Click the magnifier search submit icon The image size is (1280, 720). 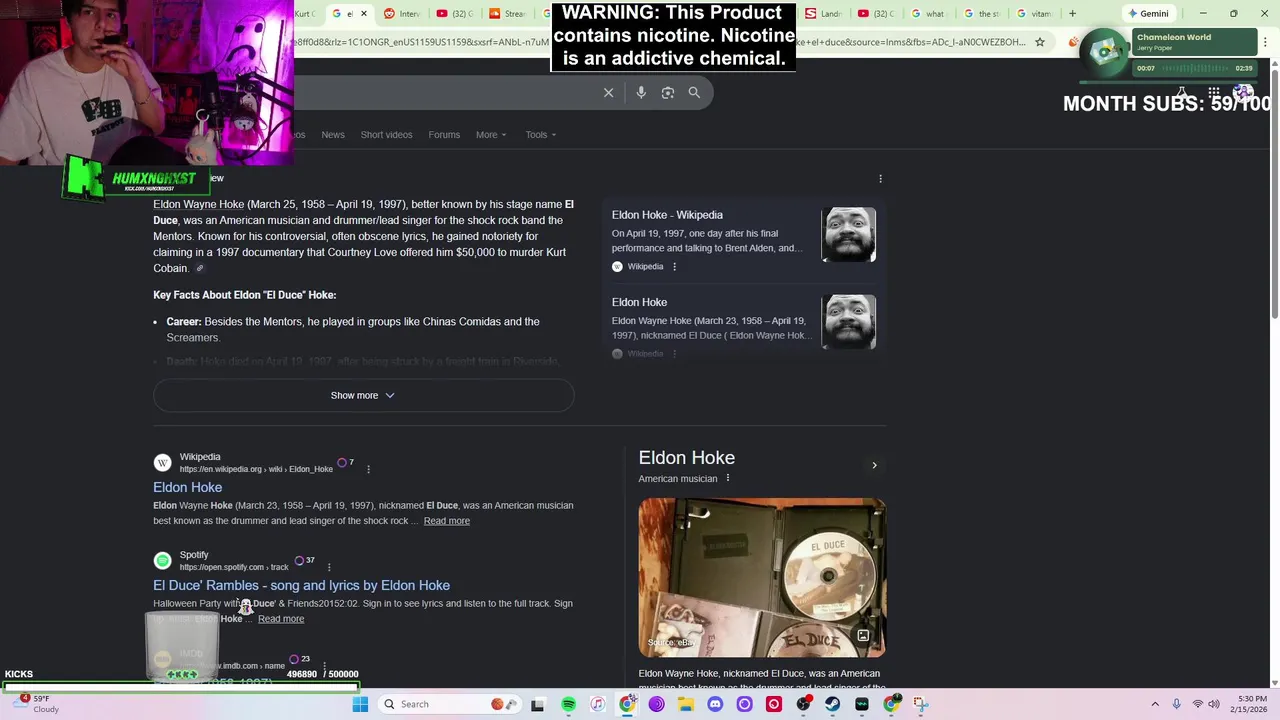[x=694, y=92]
